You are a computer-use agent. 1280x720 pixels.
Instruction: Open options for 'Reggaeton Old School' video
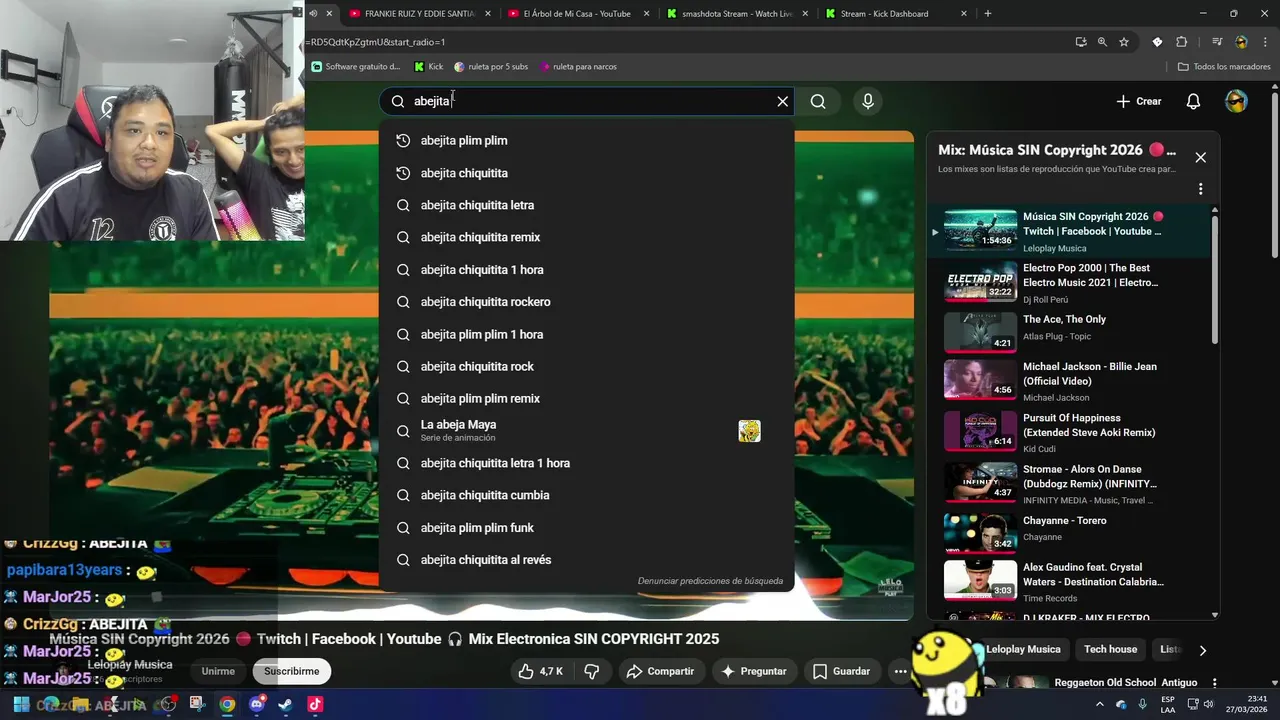[x=1214, y=683]
